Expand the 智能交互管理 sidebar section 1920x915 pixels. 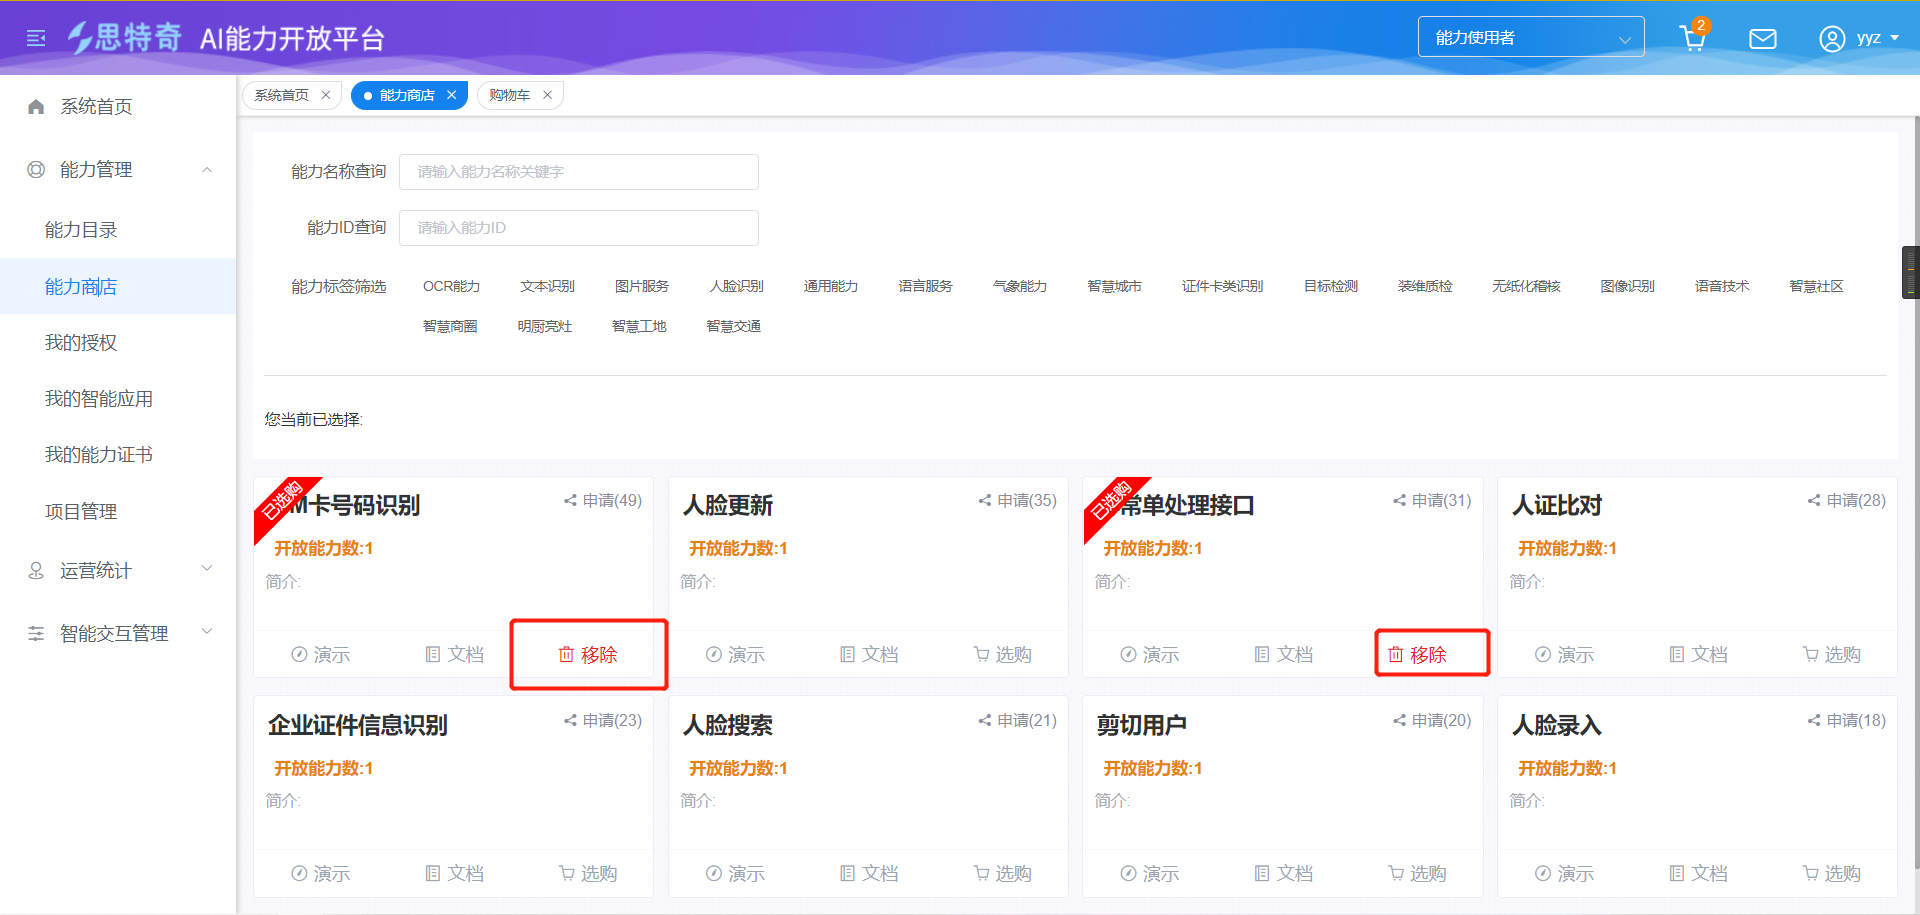tap(118, 633)
